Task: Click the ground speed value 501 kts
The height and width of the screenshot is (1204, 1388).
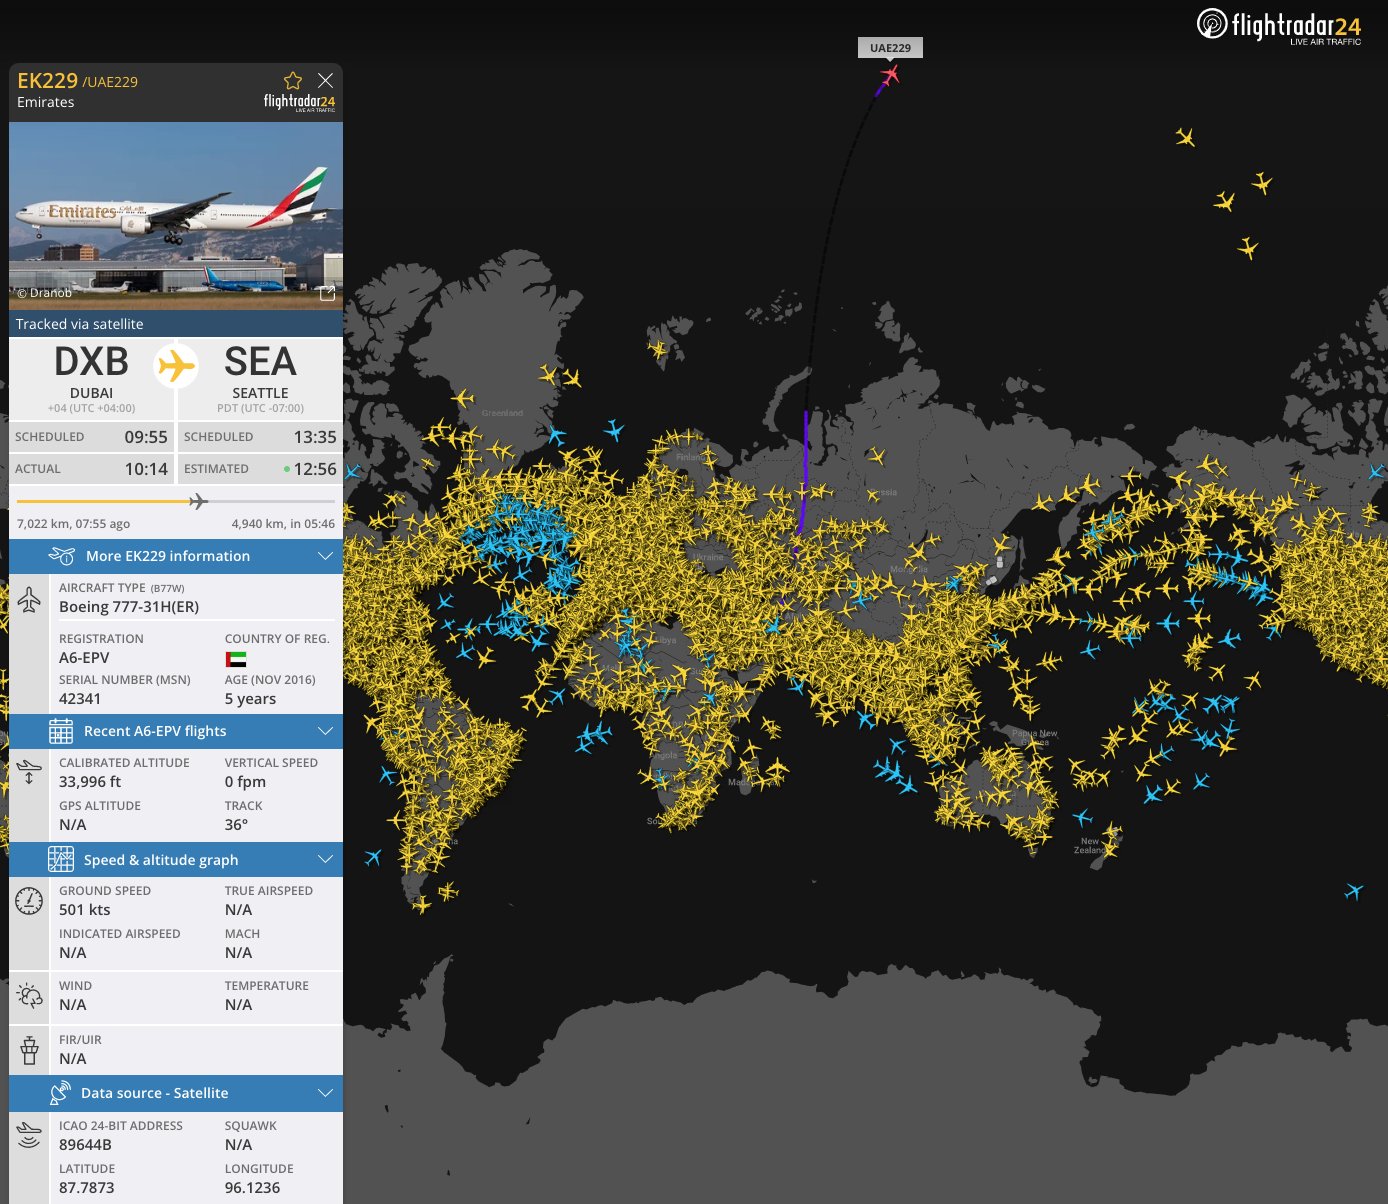Action: click(x=85, y=910)
